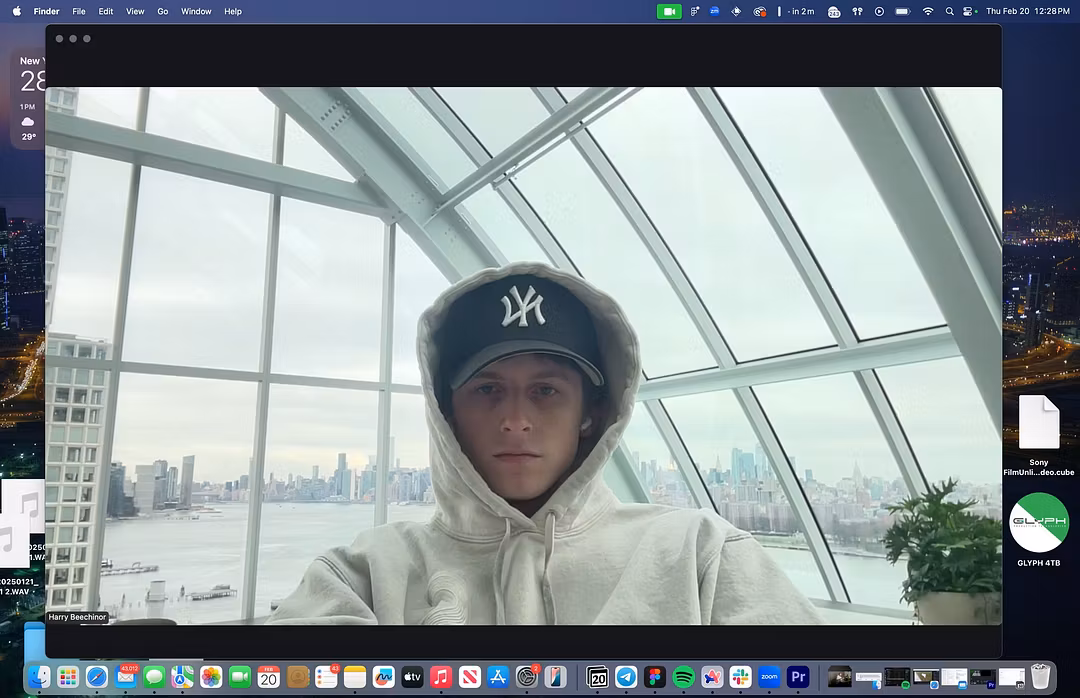1080x698 pixels.
Task: Open FaceTime from the dock
Action: (x=240, y=677)
